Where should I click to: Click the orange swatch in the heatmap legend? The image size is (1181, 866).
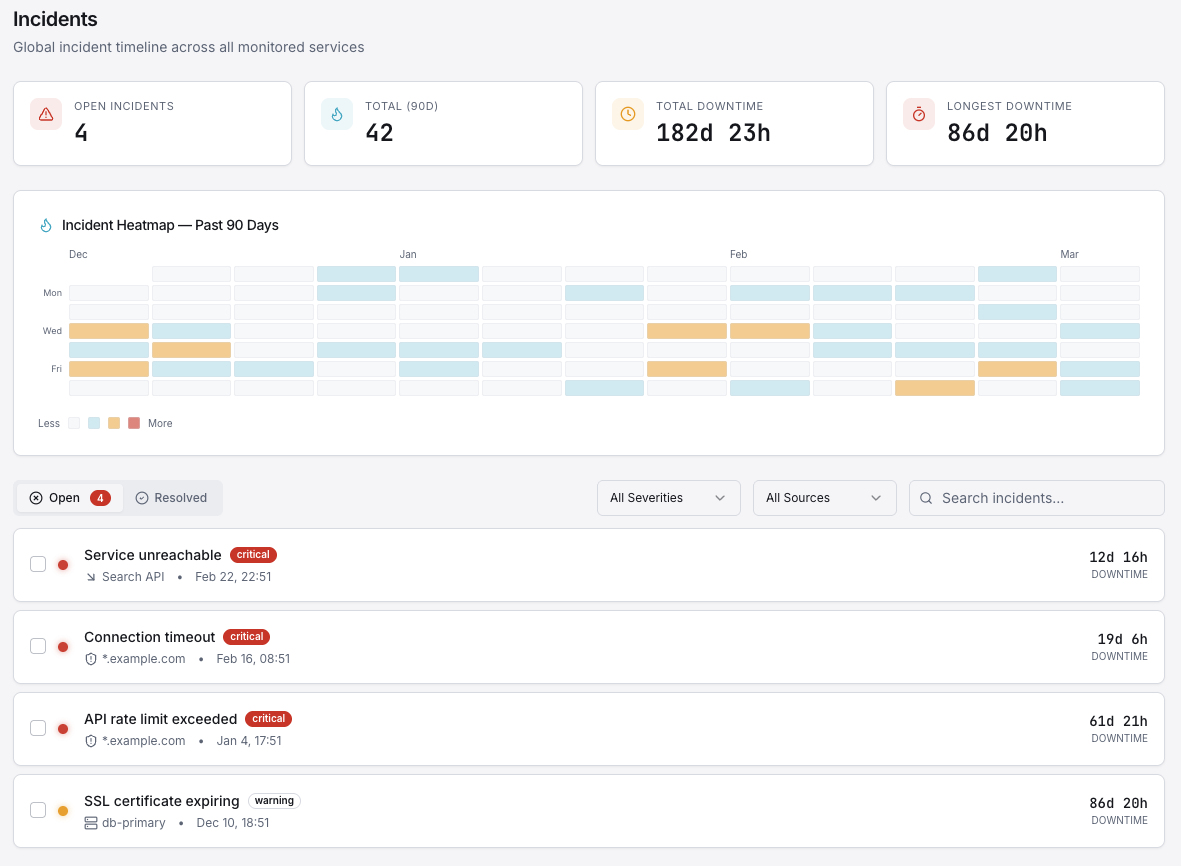(x=114, y=423)
